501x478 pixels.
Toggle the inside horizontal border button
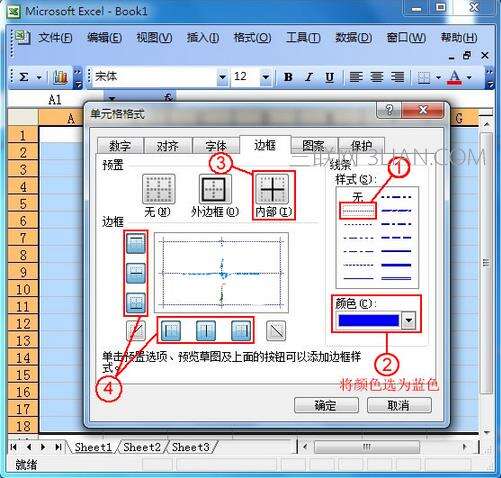coord(136,273)
